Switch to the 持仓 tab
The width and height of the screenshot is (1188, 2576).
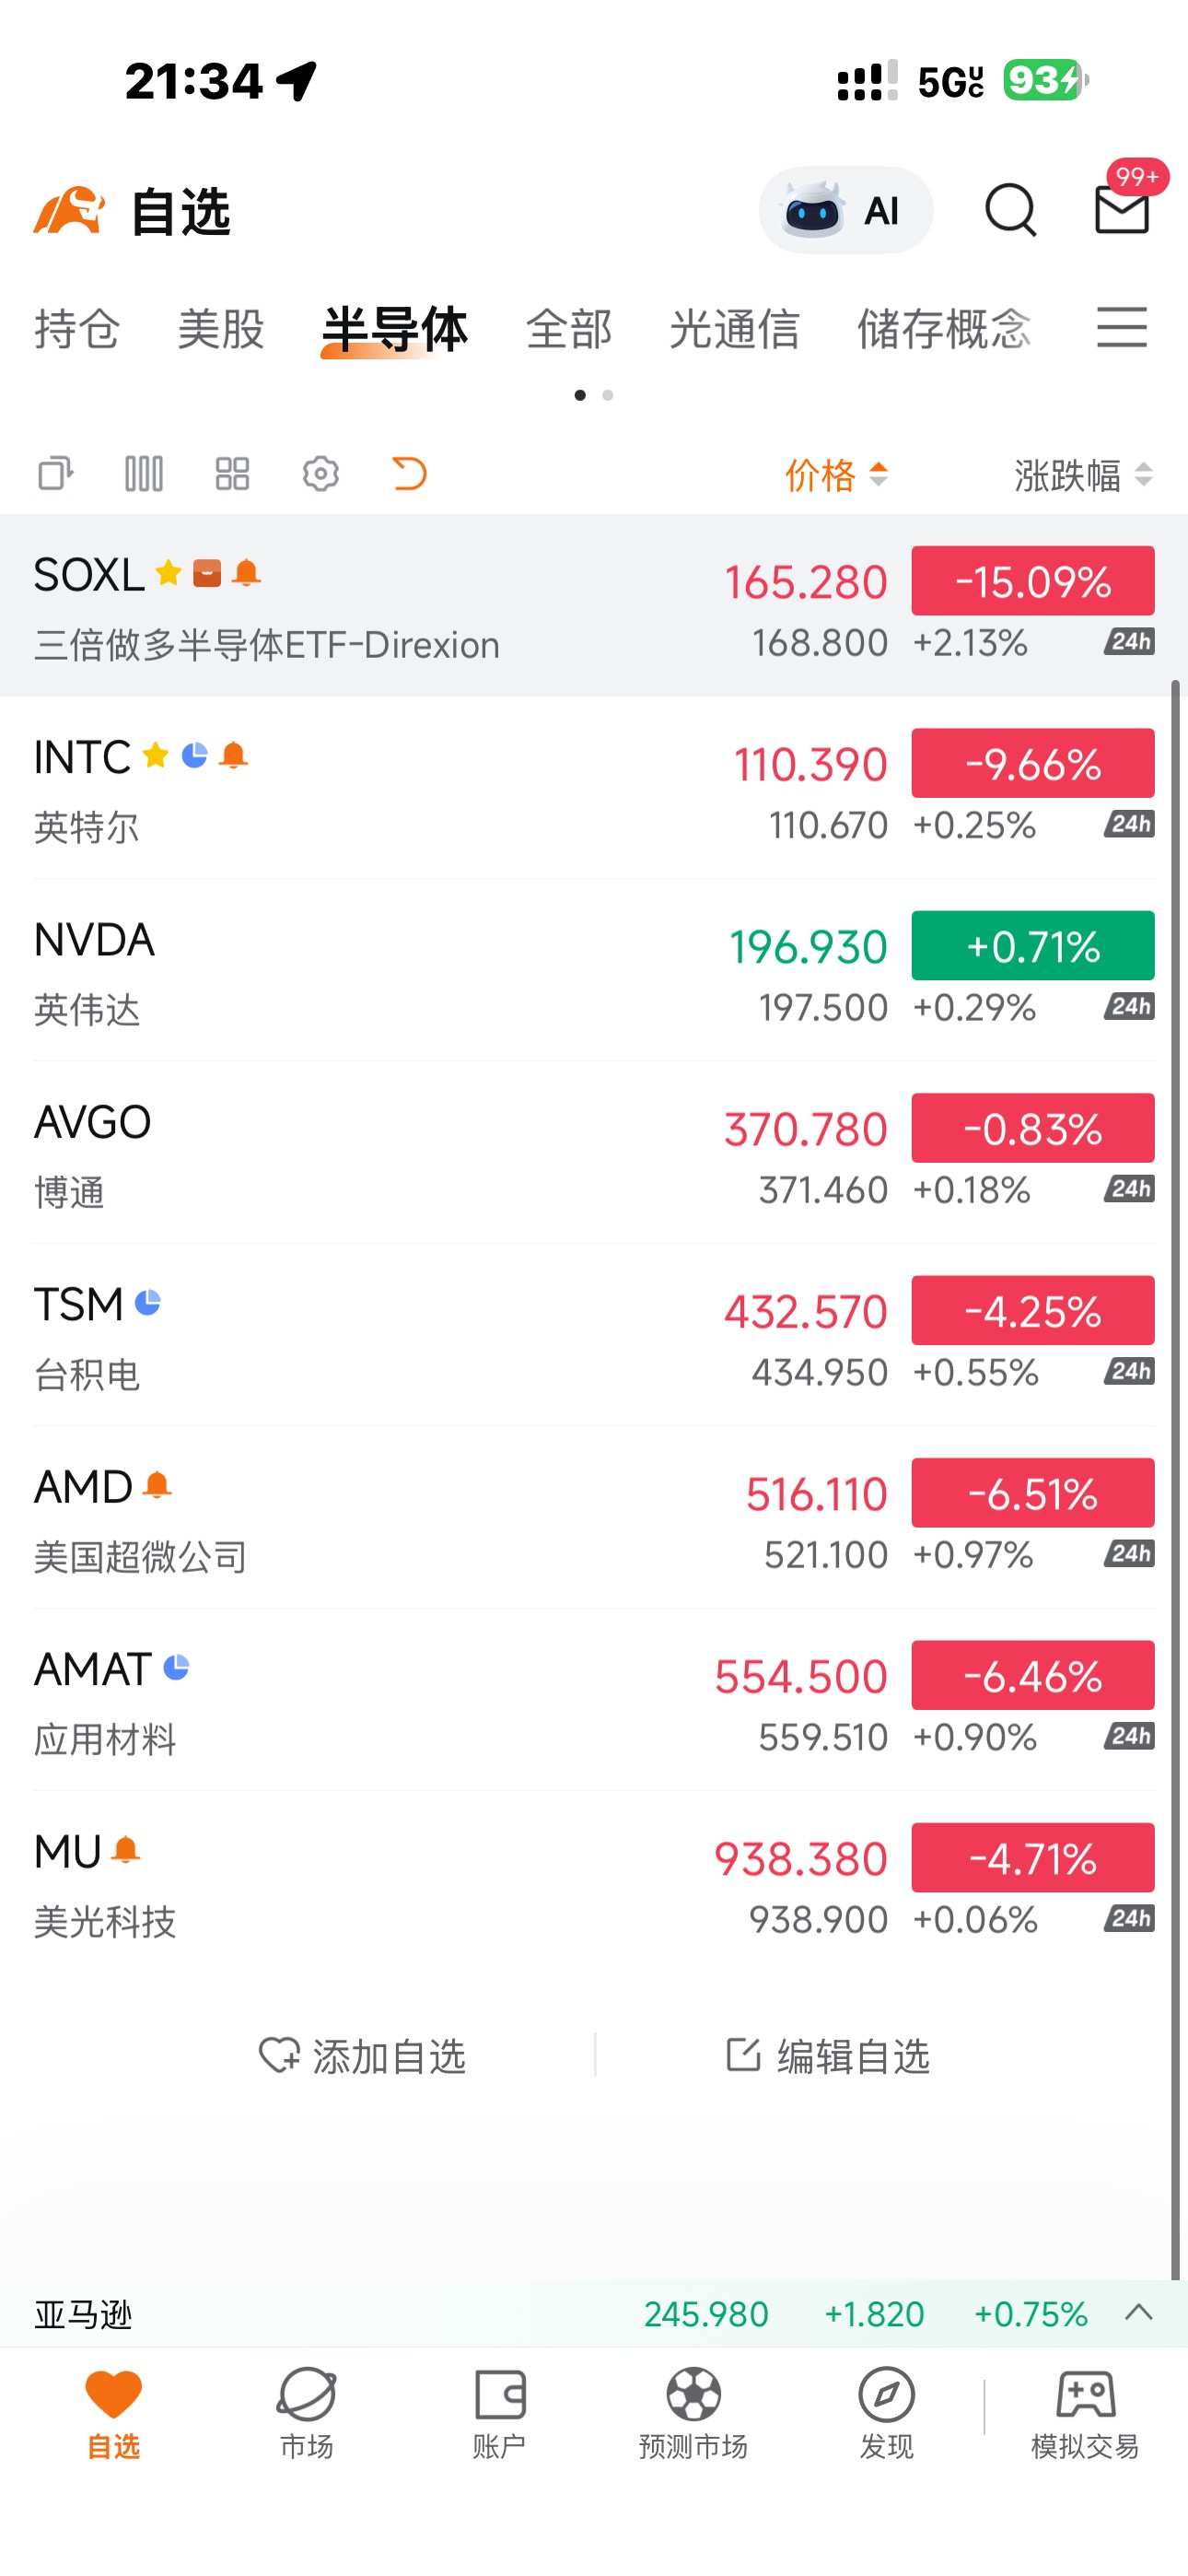(x=78, y=329)
